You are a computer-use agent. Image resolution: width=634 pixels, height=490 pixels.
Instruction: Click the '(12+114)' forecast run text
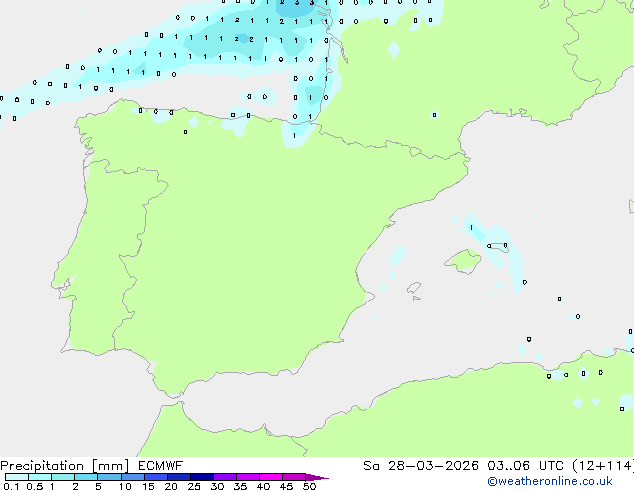pyautogui.click(x=603, y=466)
